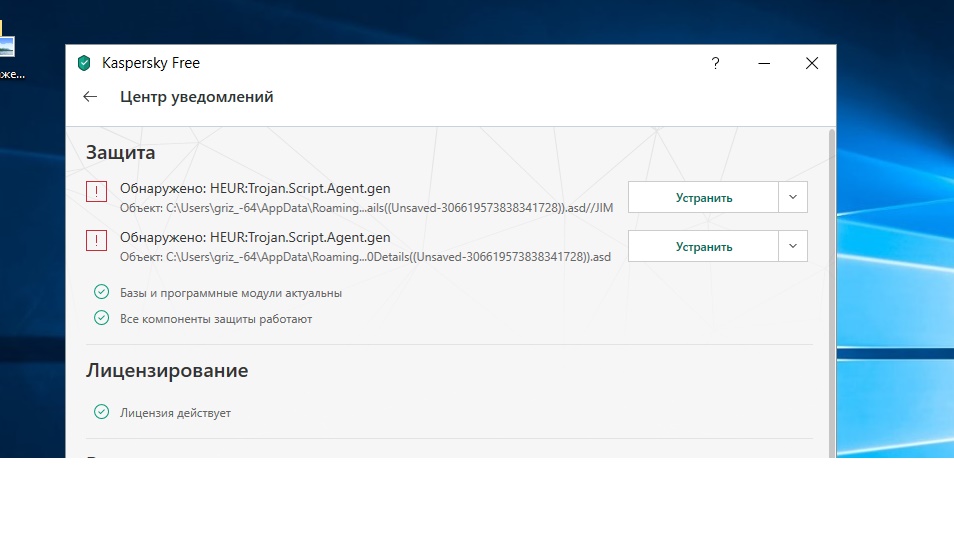Click the first "Обнаружено: HEUR:Trojan.Script.Agent.gen" title text
954x540 pixels.
click(x=255, y=189)
